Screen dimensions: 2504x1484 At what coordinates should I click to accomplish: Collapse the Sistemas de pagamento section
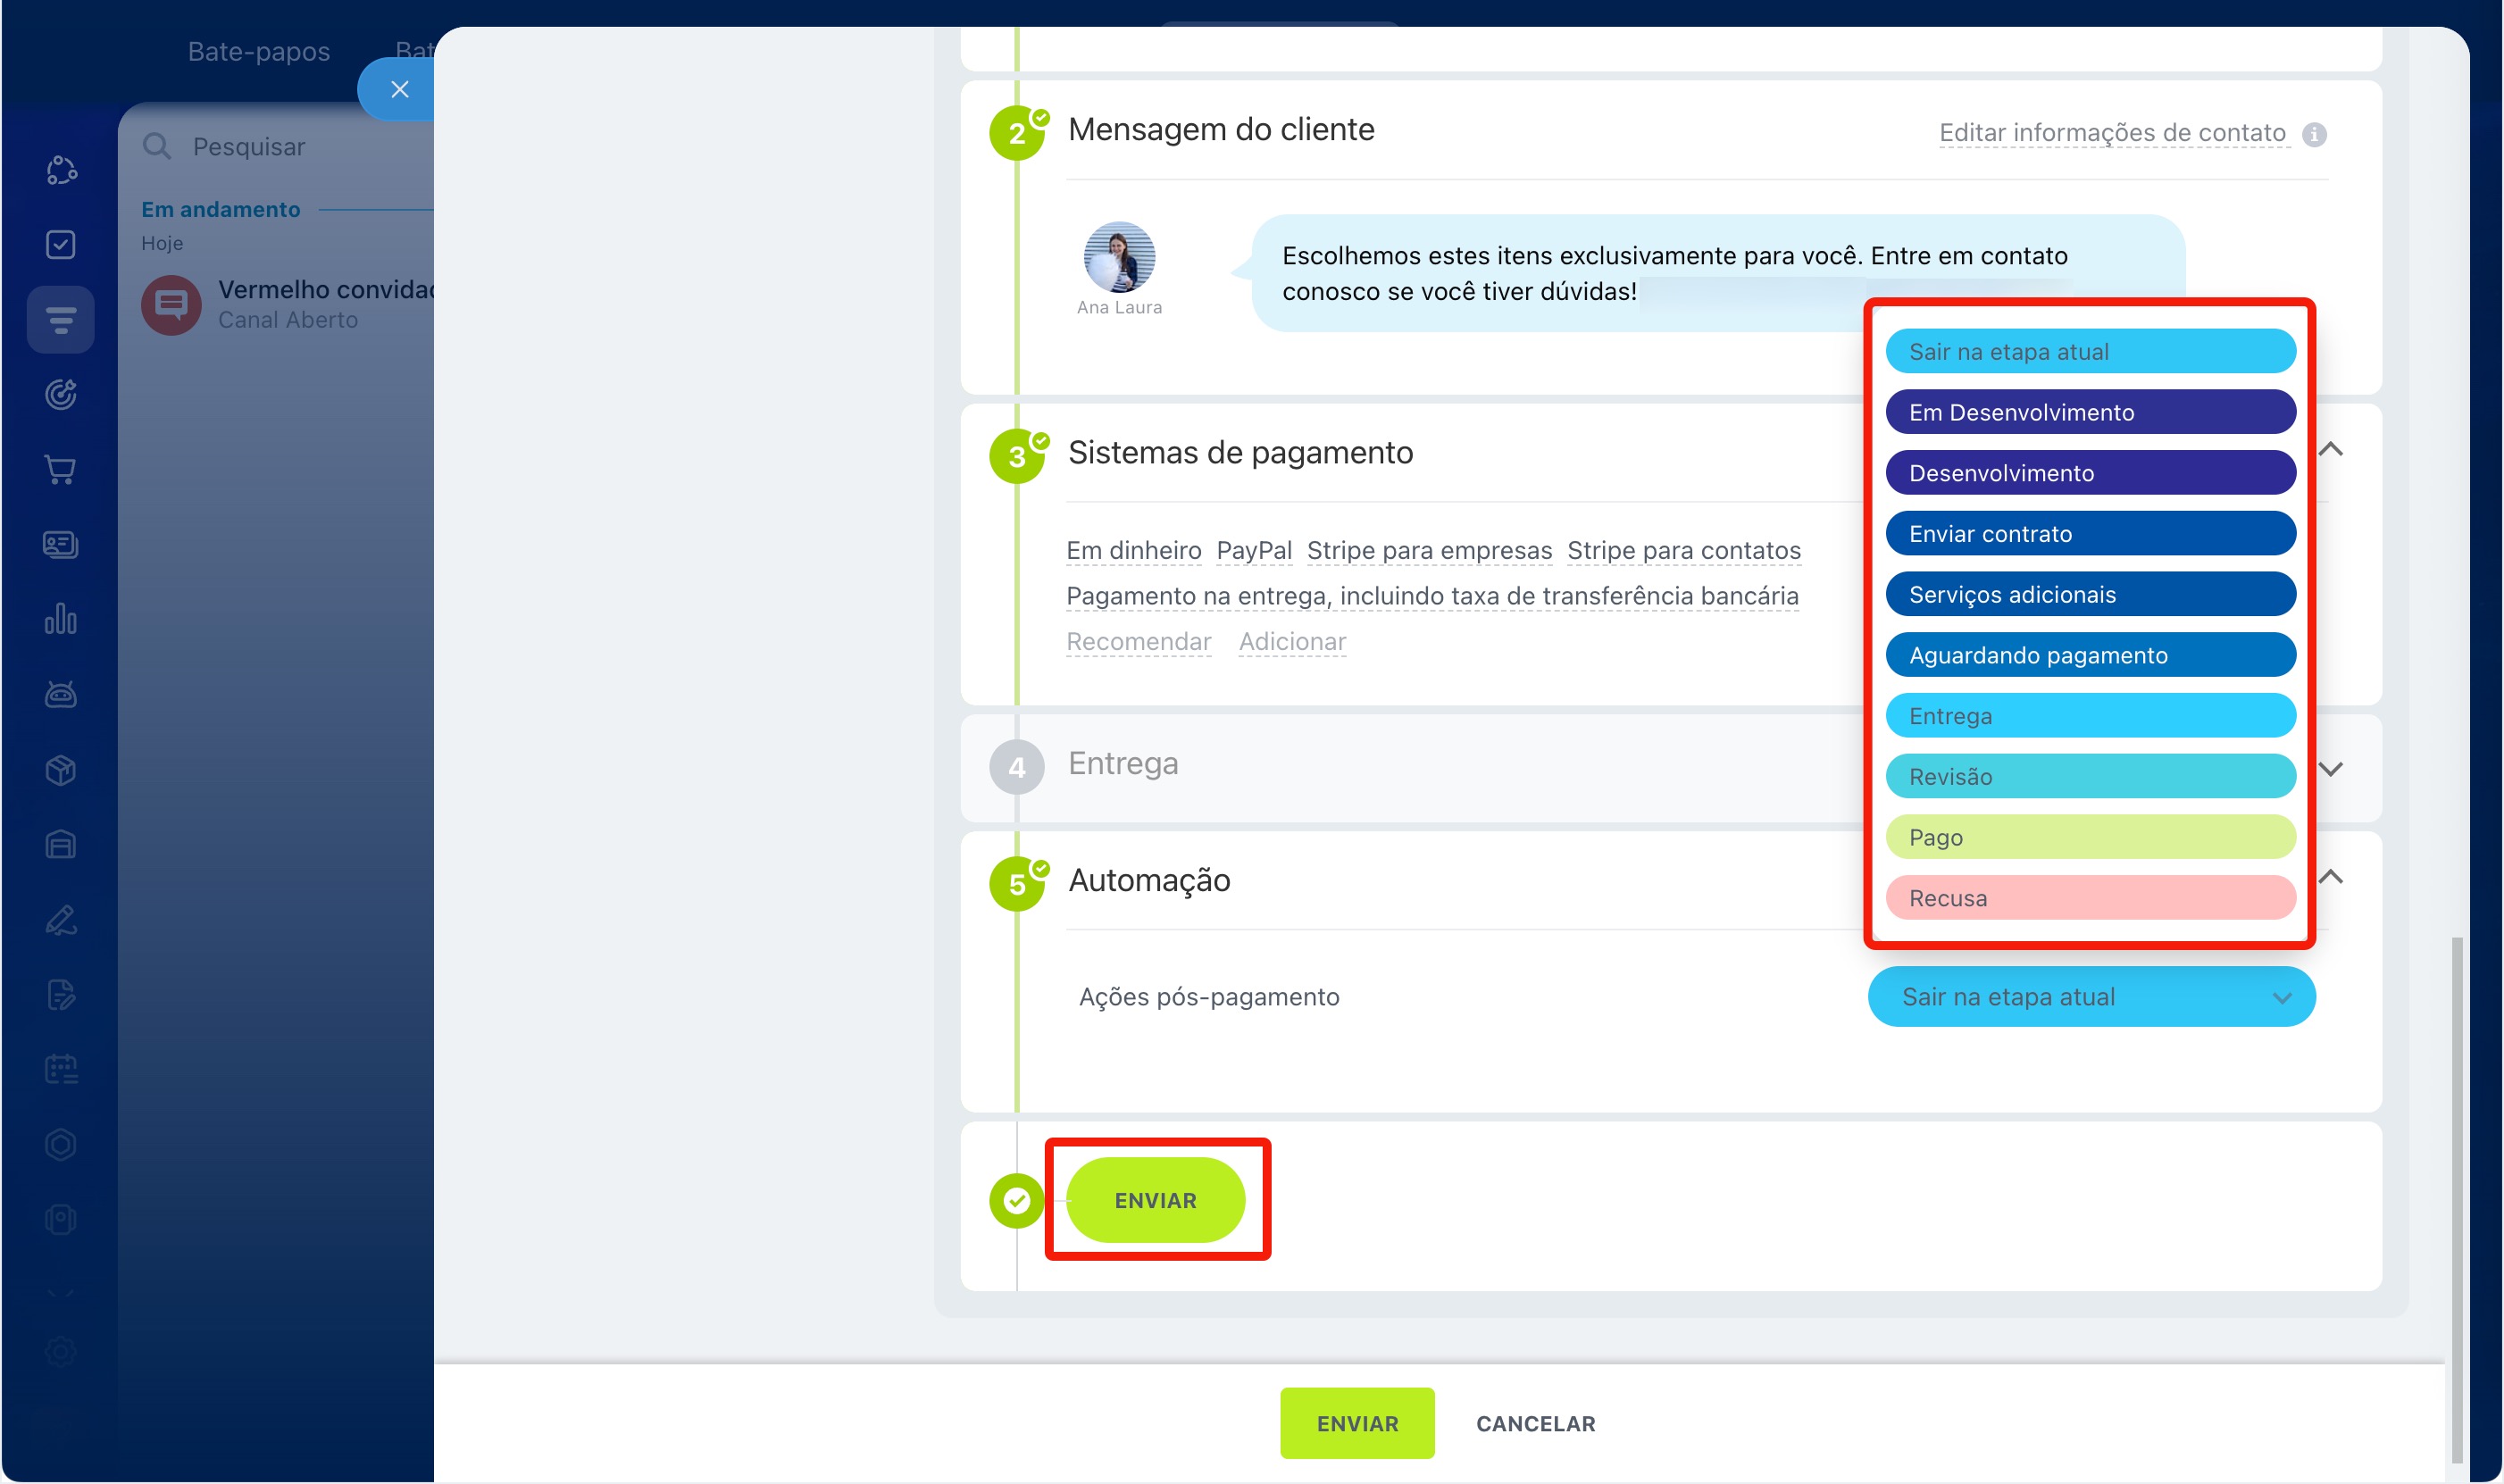coord(2330,450)
